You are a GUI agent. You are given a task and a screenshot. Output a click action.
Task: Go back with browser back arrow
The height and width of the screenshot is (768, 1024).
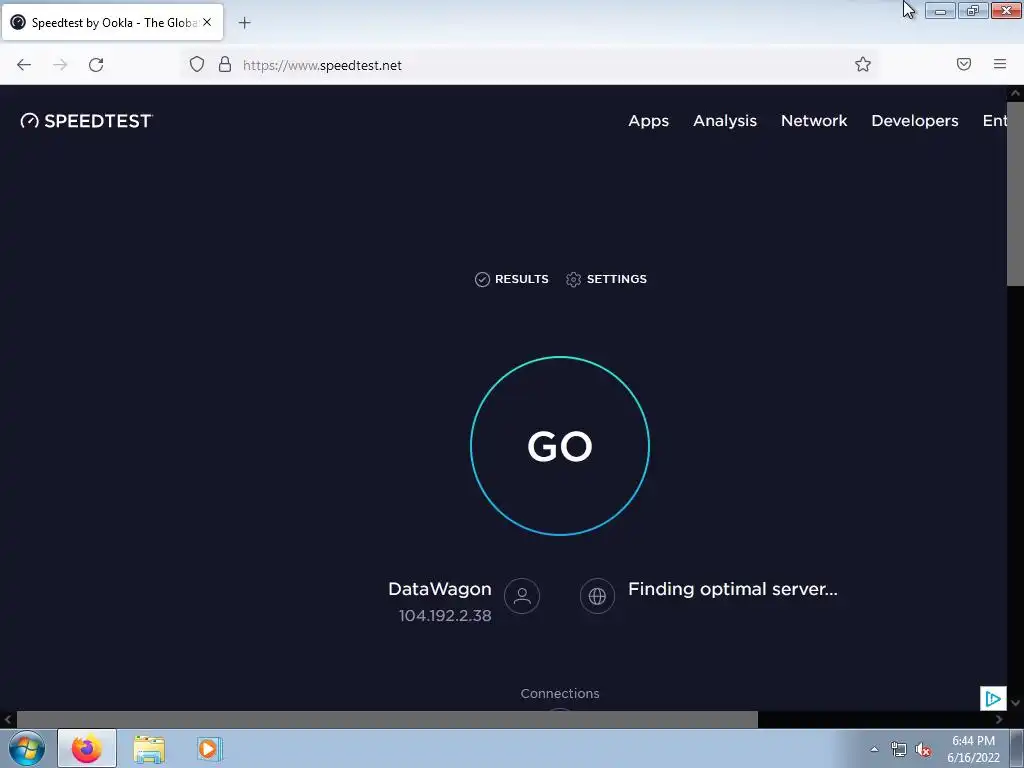pos(24,65)
